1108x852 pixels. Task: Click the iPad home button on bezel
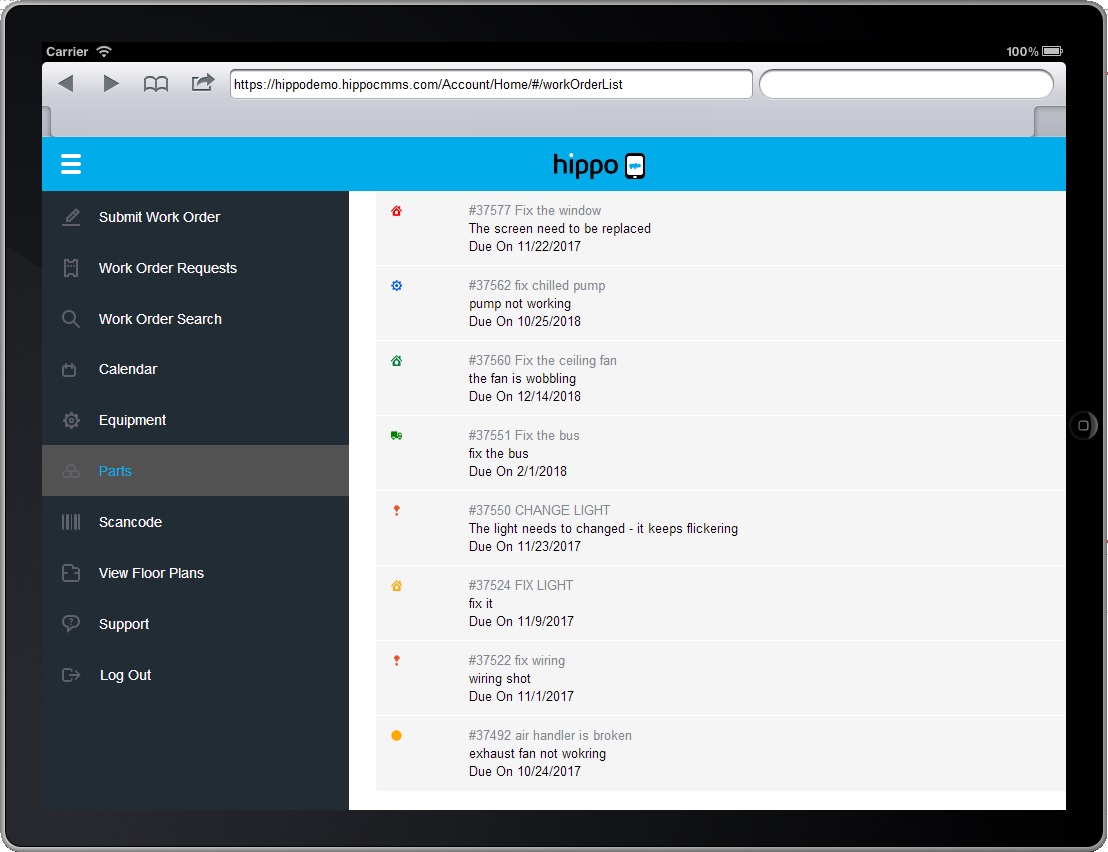[x=1083, y=425]
